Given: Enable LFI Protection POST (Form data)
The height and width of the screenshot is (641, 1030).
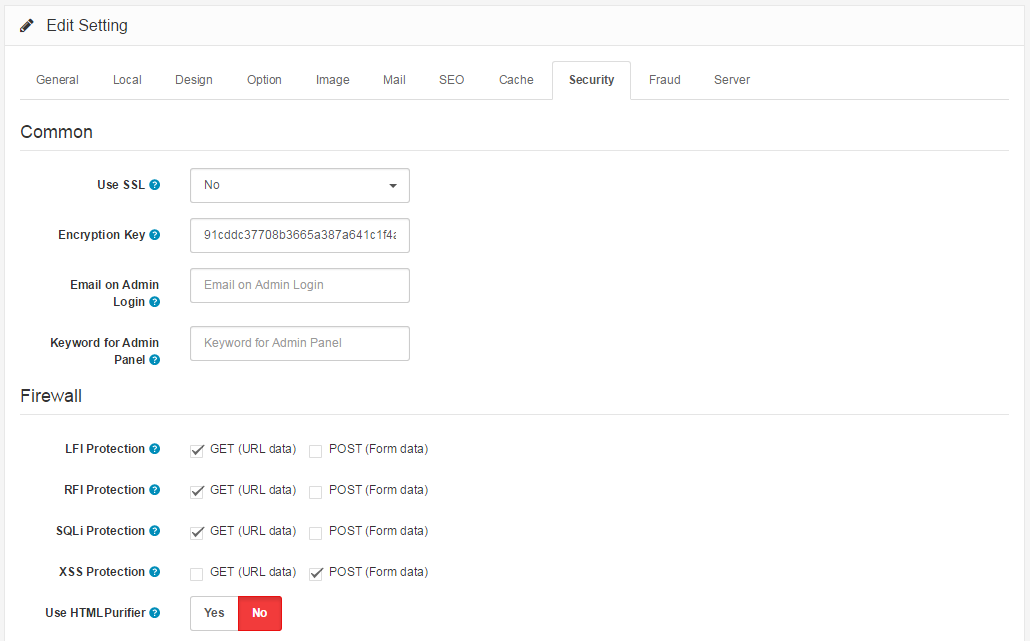Looking at the screenshot, I should click(x=315, y=451).
